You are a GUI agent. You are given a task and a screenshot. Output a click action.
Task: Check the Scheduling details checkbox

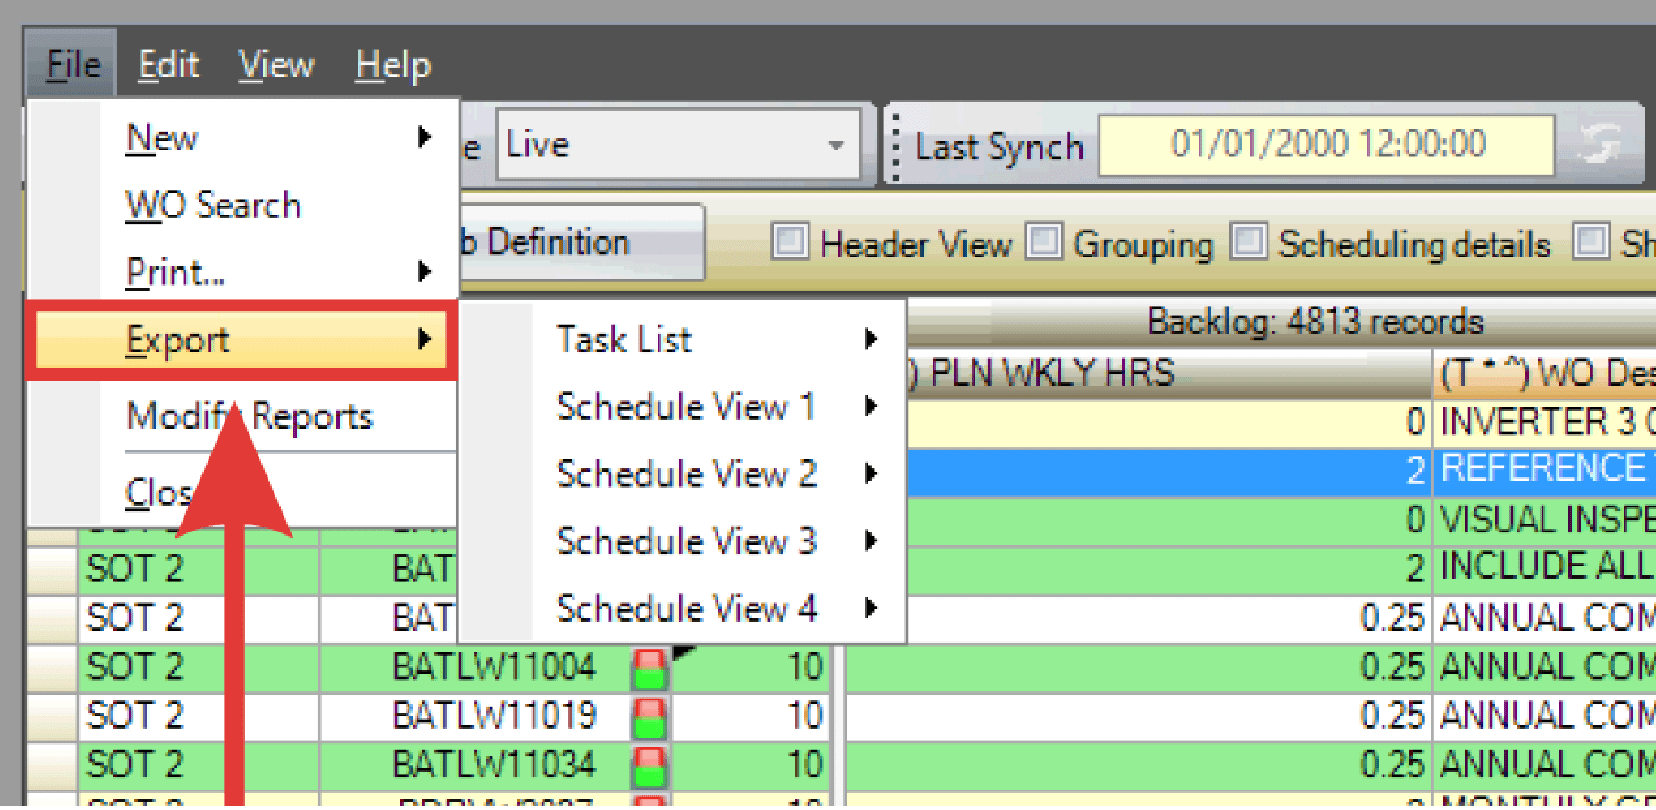[x=1248, y=242]
